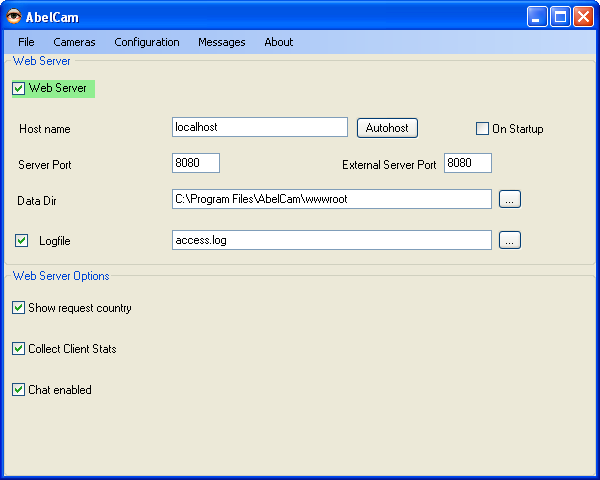Viewport: 600px width, 480px height.
Task: Open the Messages menu
Action: (x=222, y=42)
